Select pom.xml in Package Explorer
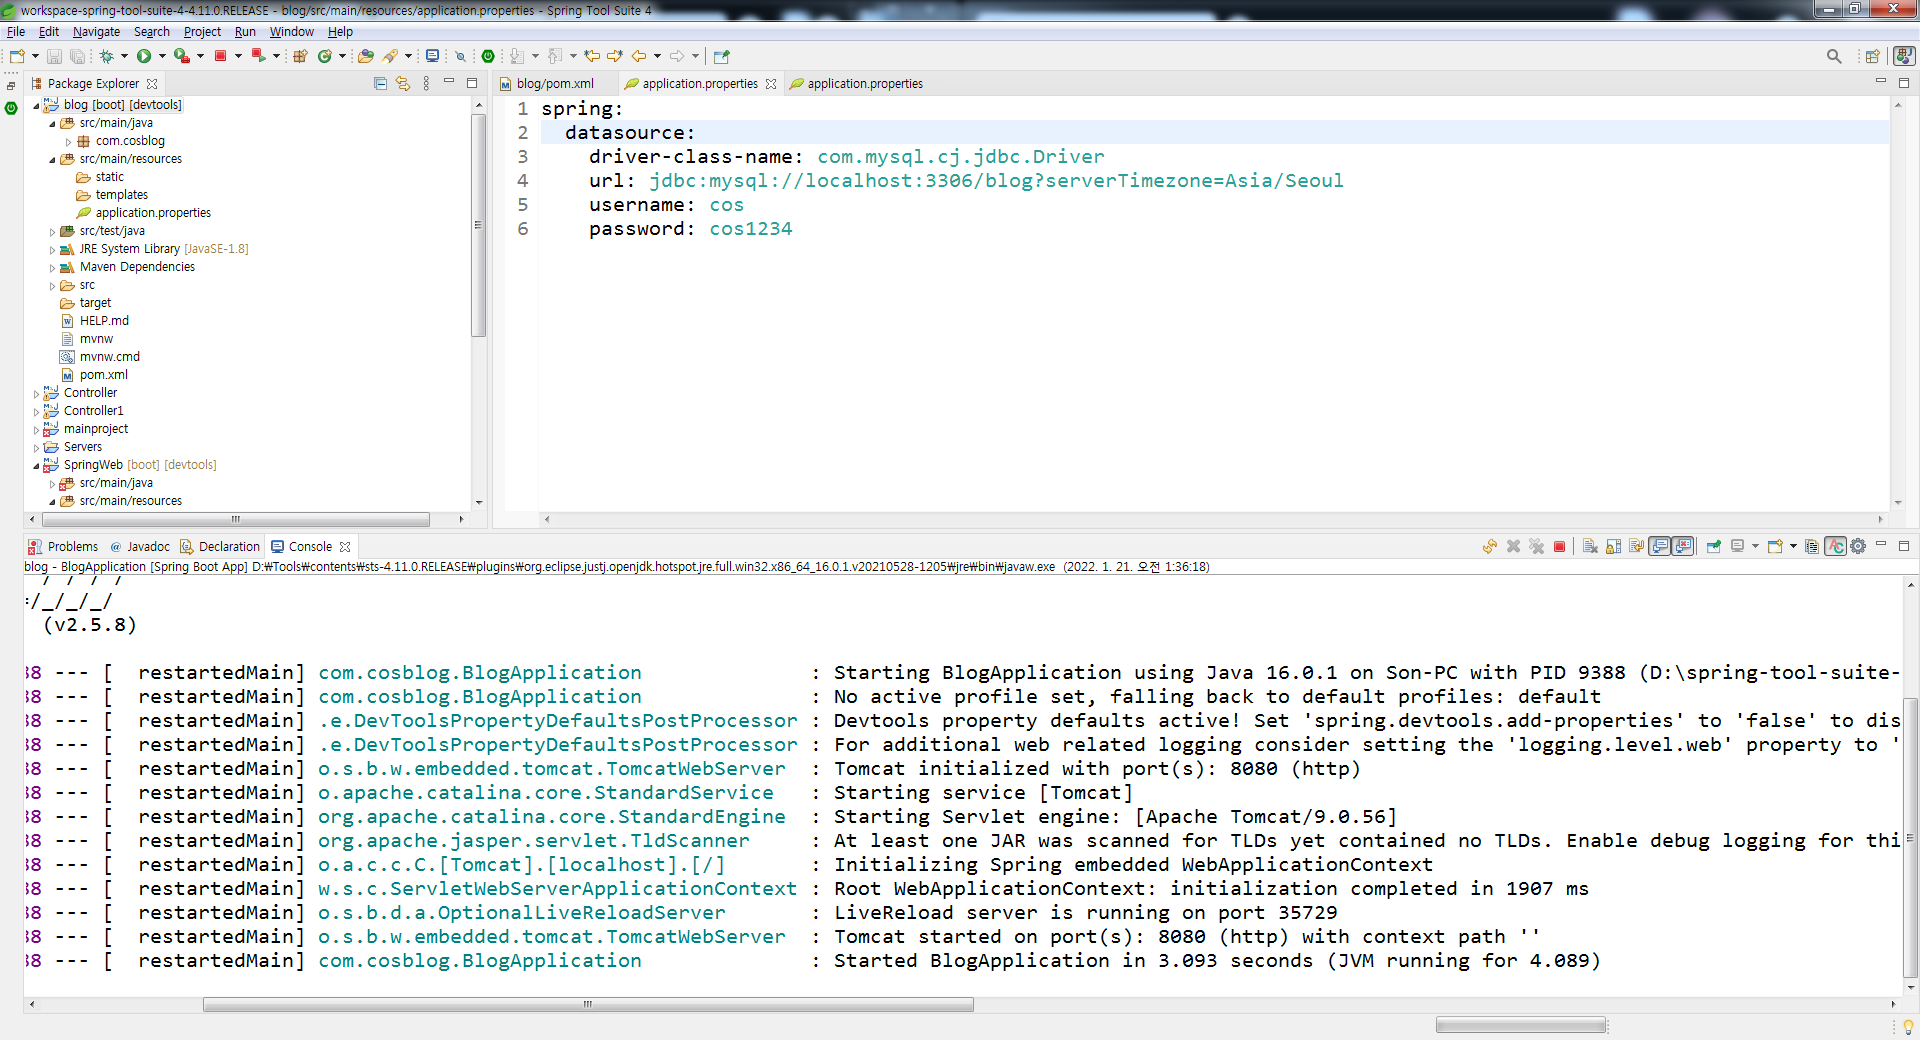Viewport: 1920px width, 1040px height. (x=104, y=375)
